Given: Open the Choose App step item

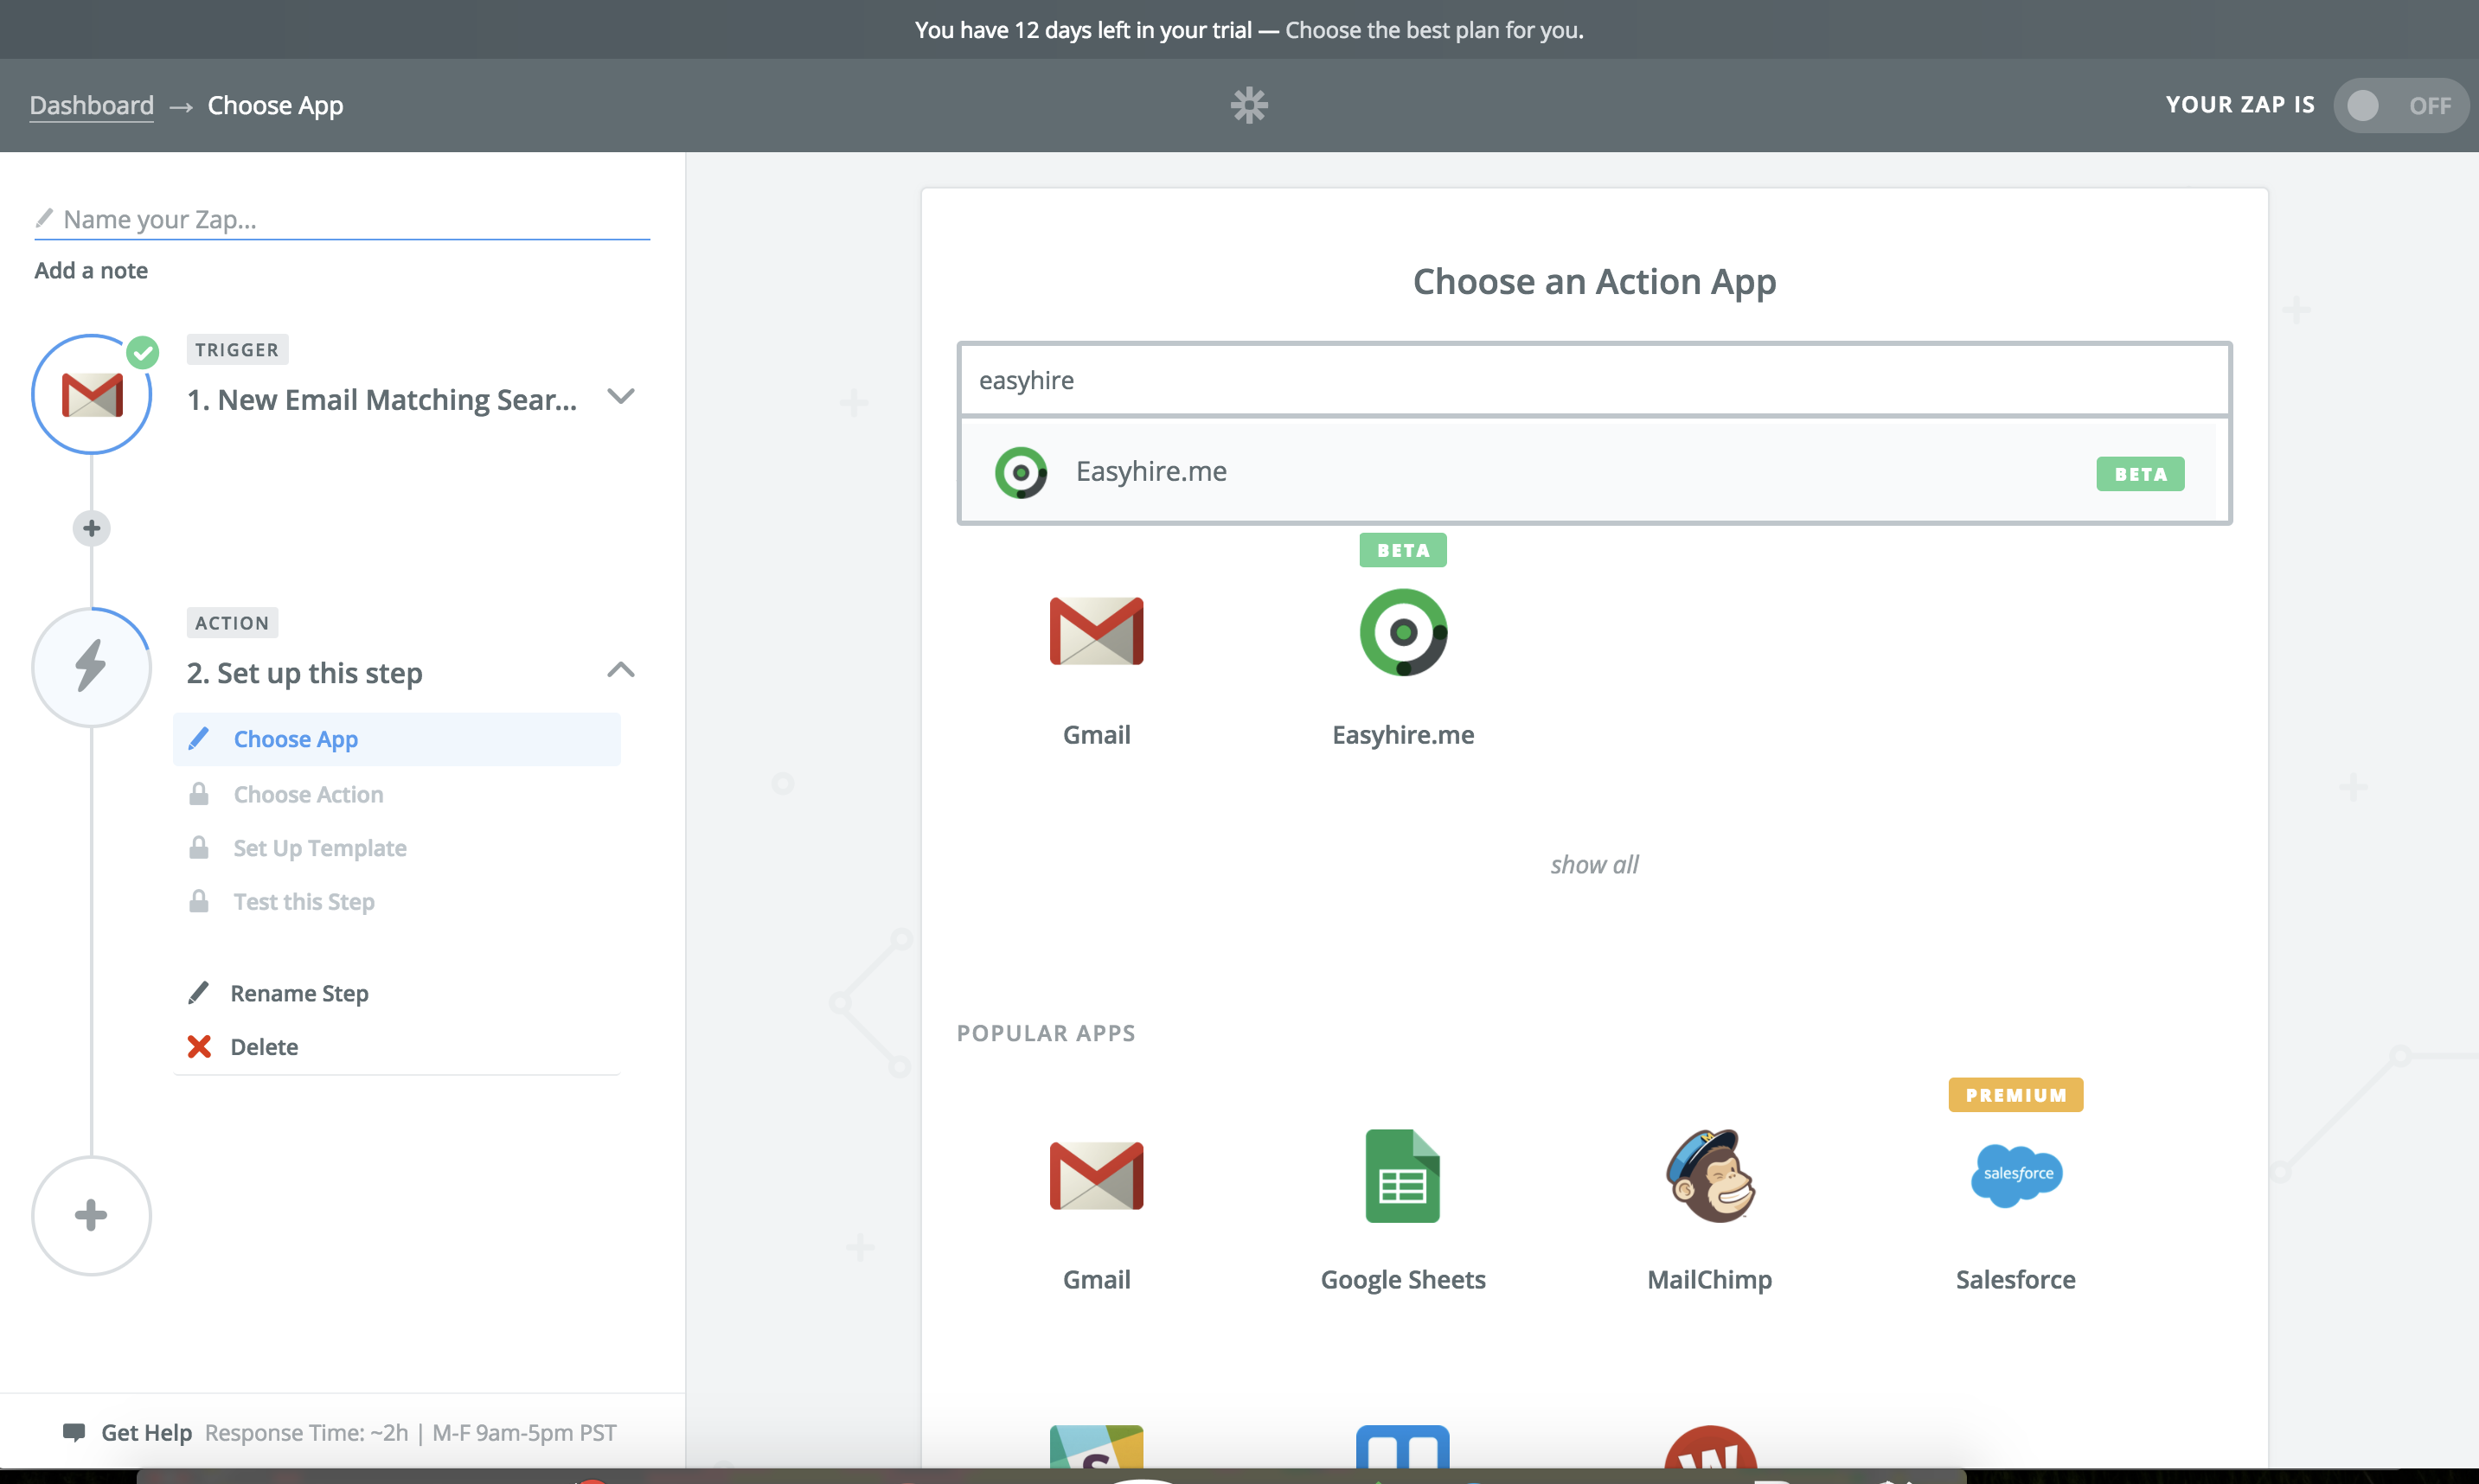Looking at the screenshot, I should tap(296, 739).
